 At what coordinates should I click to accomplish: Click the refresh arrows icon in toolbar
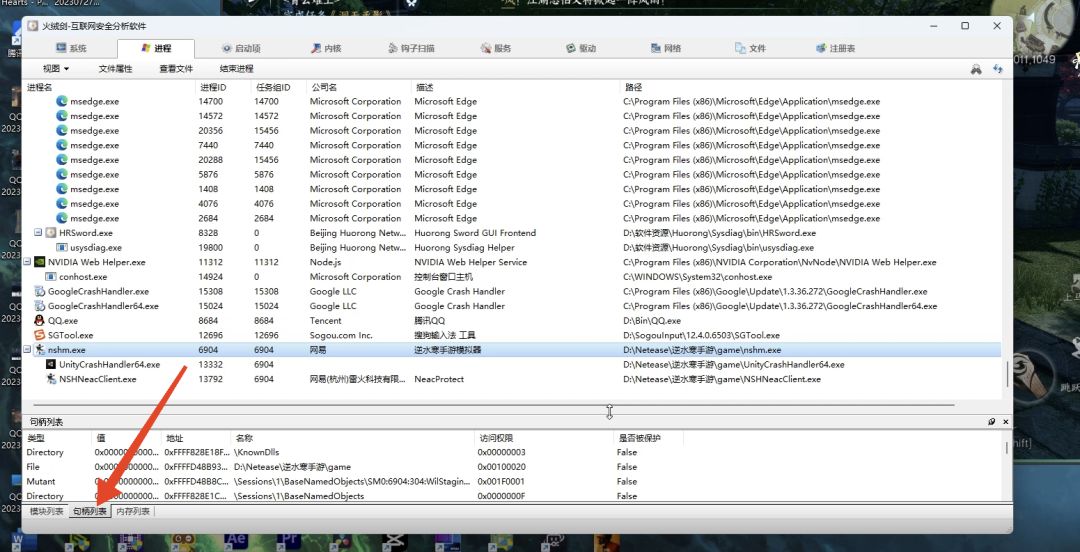pyautogui.click(x=997, y=70)
